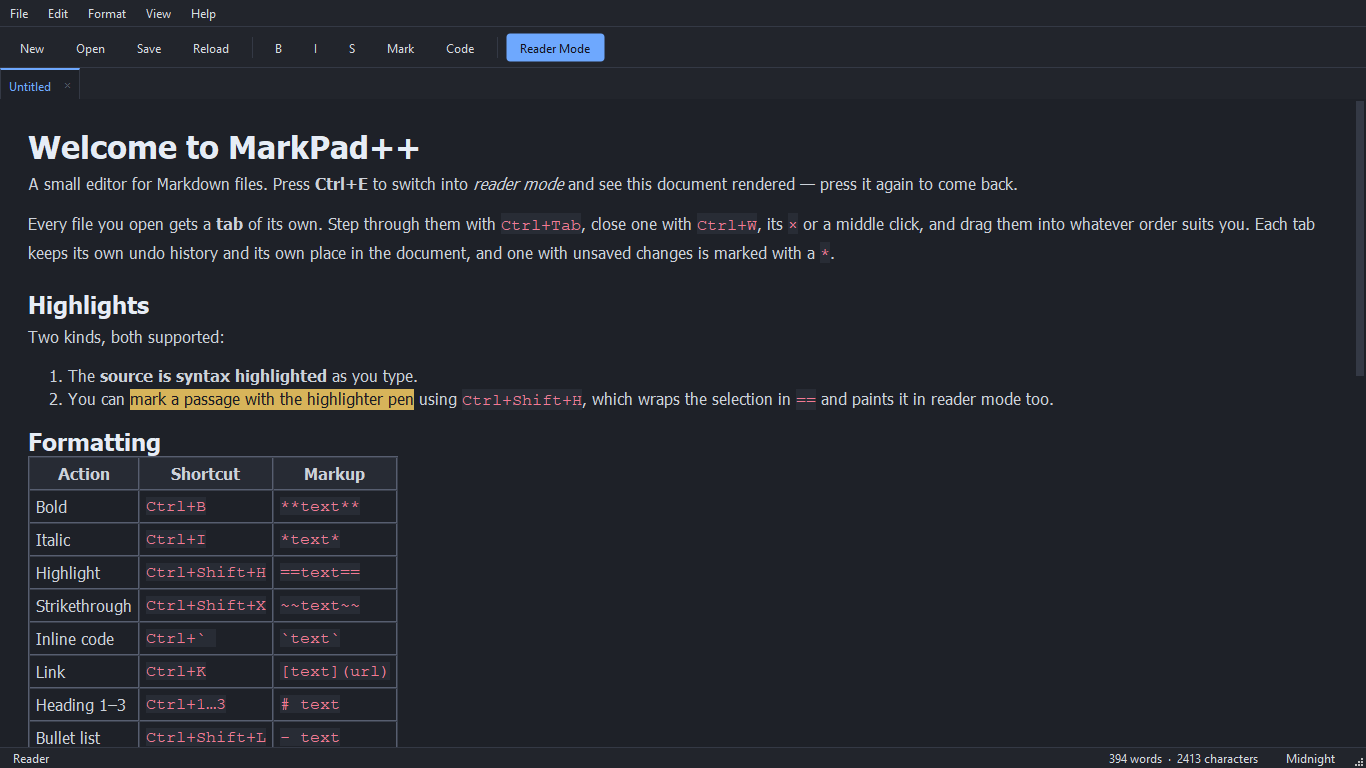The image size is (1366, 768).
Task: Apply italic with the I button
Action: pyautogui.click(x=315, y=48)
